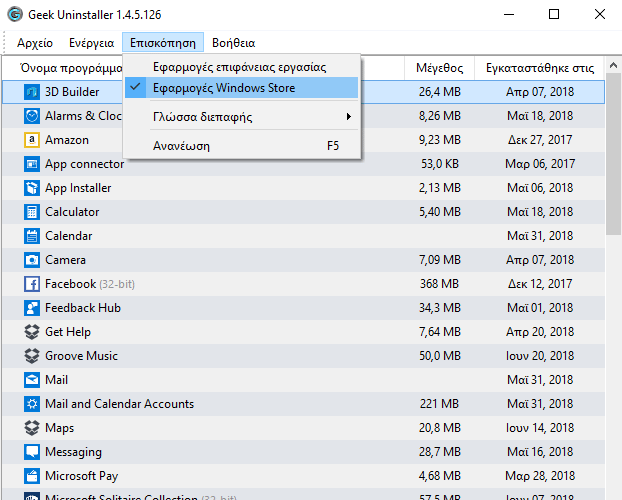
Task: Sort by Όνομα προγράμματος column header
Action: click(x=71, y=68)
